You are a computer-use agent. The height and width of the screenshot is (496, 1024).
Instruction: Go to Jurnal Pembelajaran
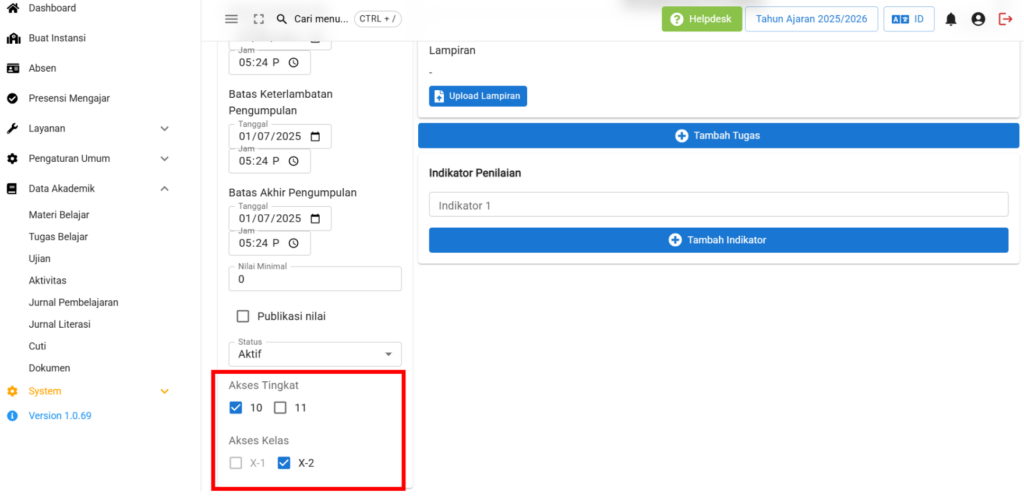[74, 302]
